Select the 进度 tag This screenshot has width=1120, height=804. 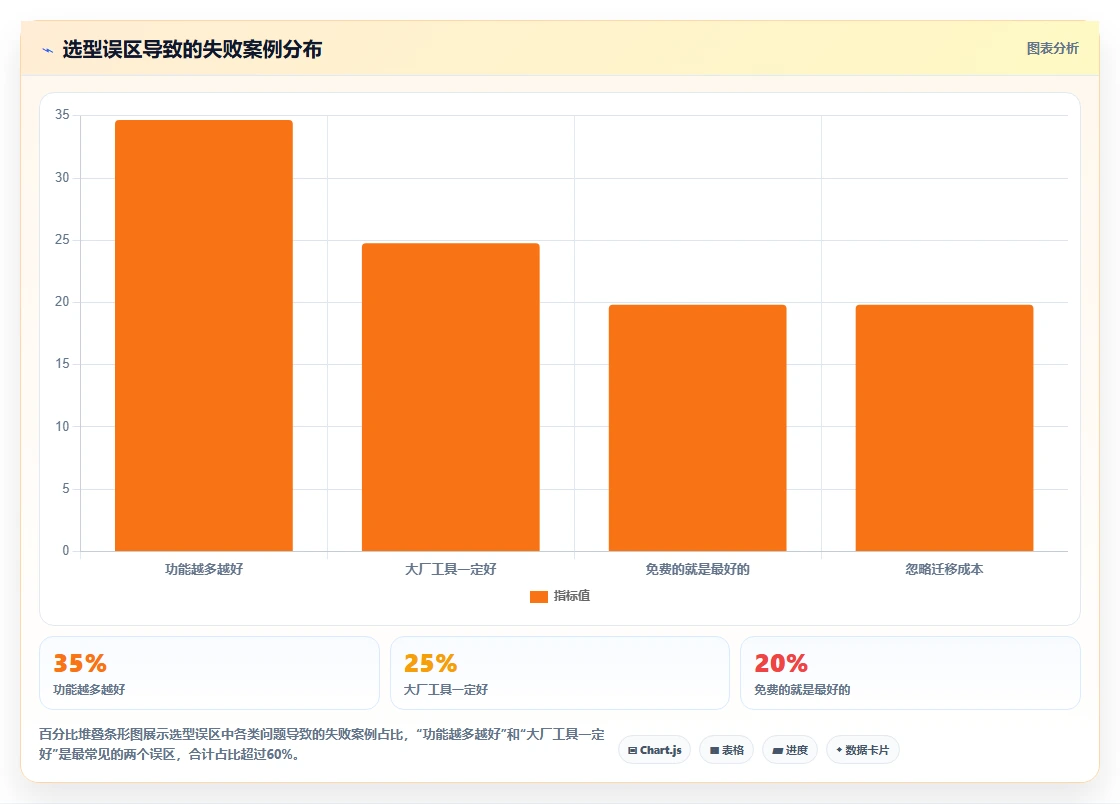tap(790, 750)
